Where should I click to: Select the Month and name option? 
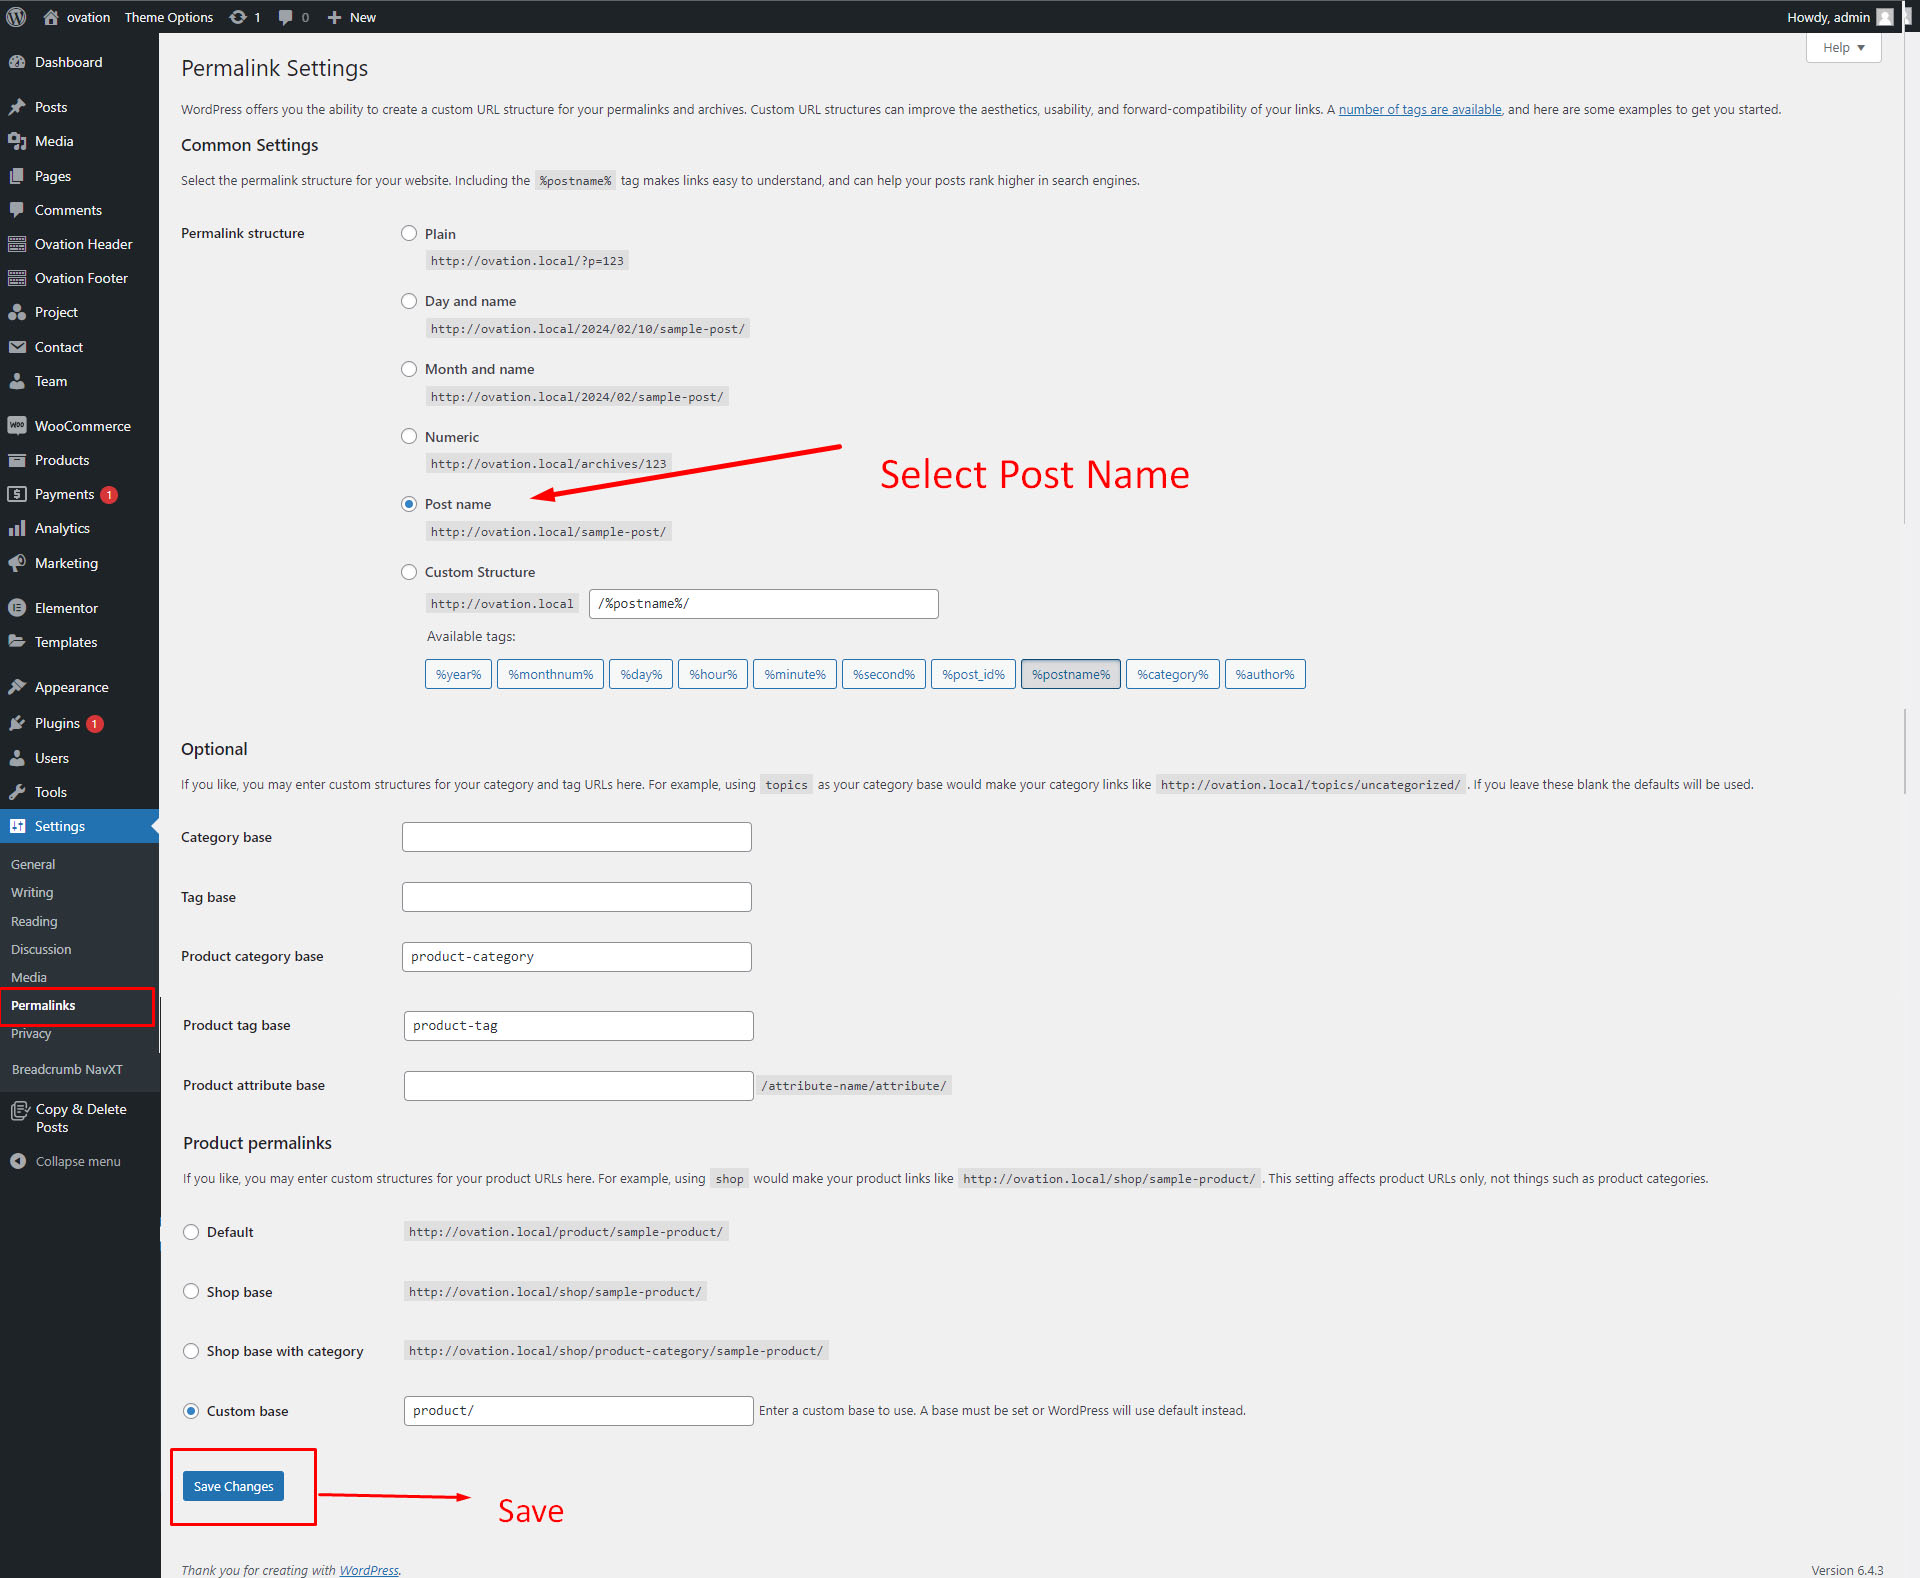(409, 369)
